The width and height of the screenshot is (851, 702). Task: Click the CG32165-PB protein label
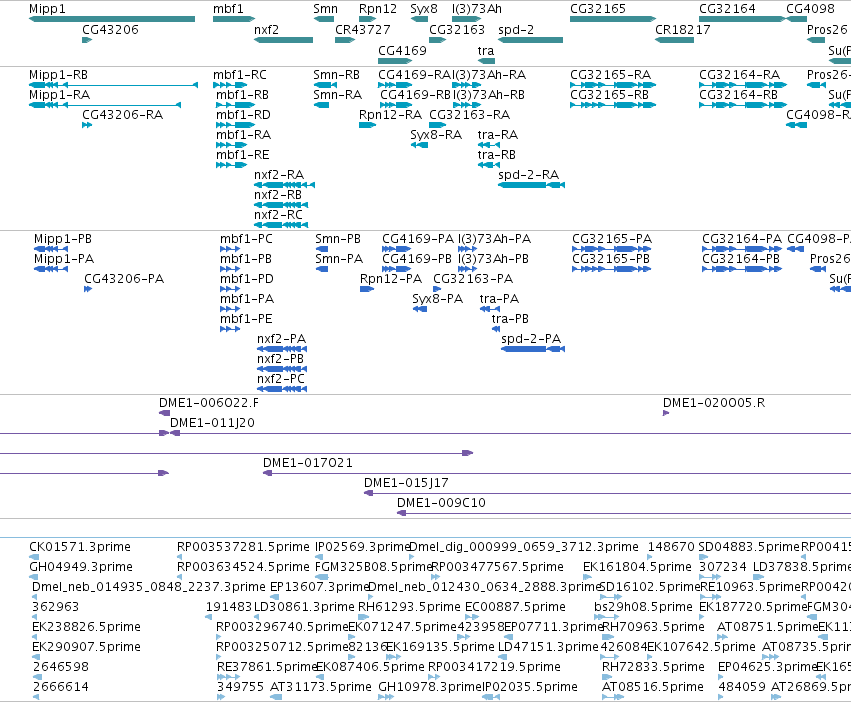point(611,259)
